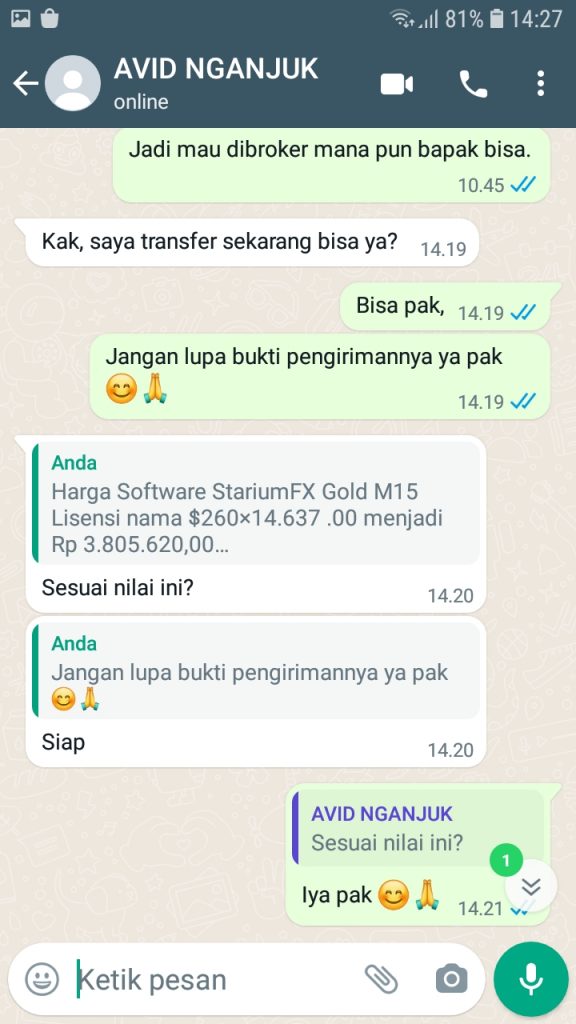576x1024 pixels.
Task: Attach a file with the paperclip icon
Action: click(x=381, y=979)
